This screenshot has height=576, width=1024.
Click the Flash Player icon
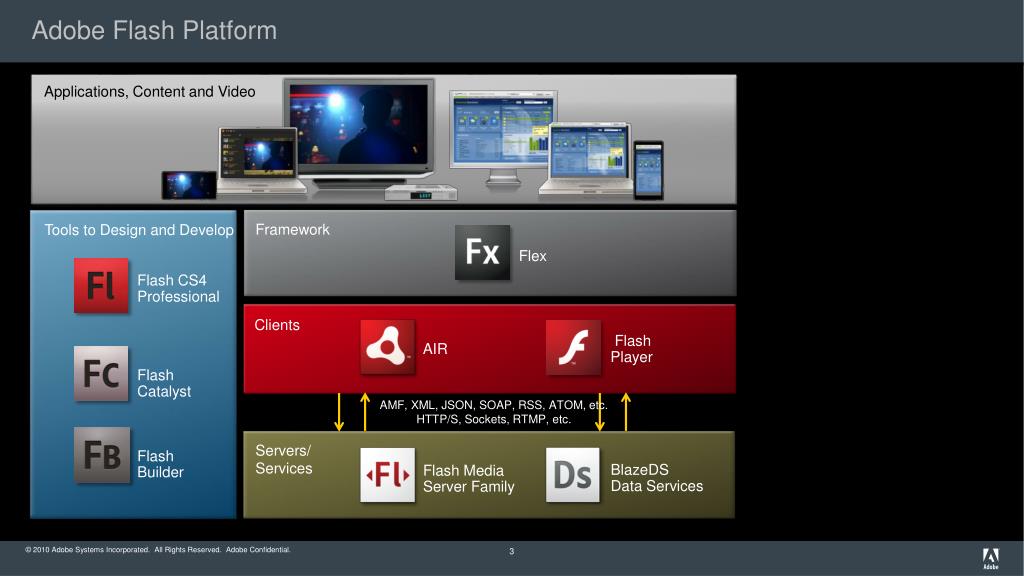coord(573,347)
